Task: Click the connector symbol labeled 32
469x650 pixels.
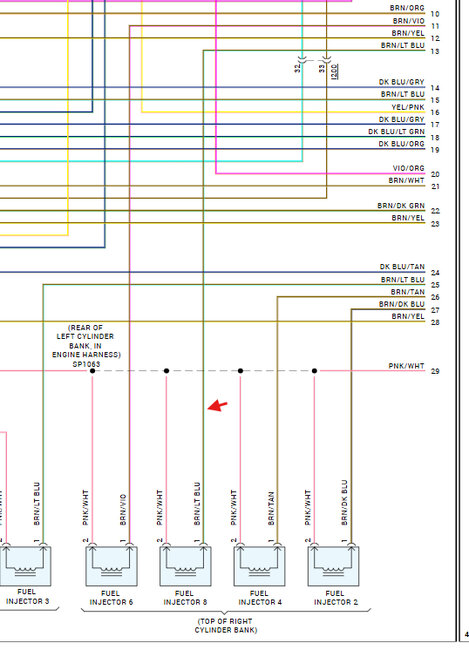Action: (x=302, y=59)
